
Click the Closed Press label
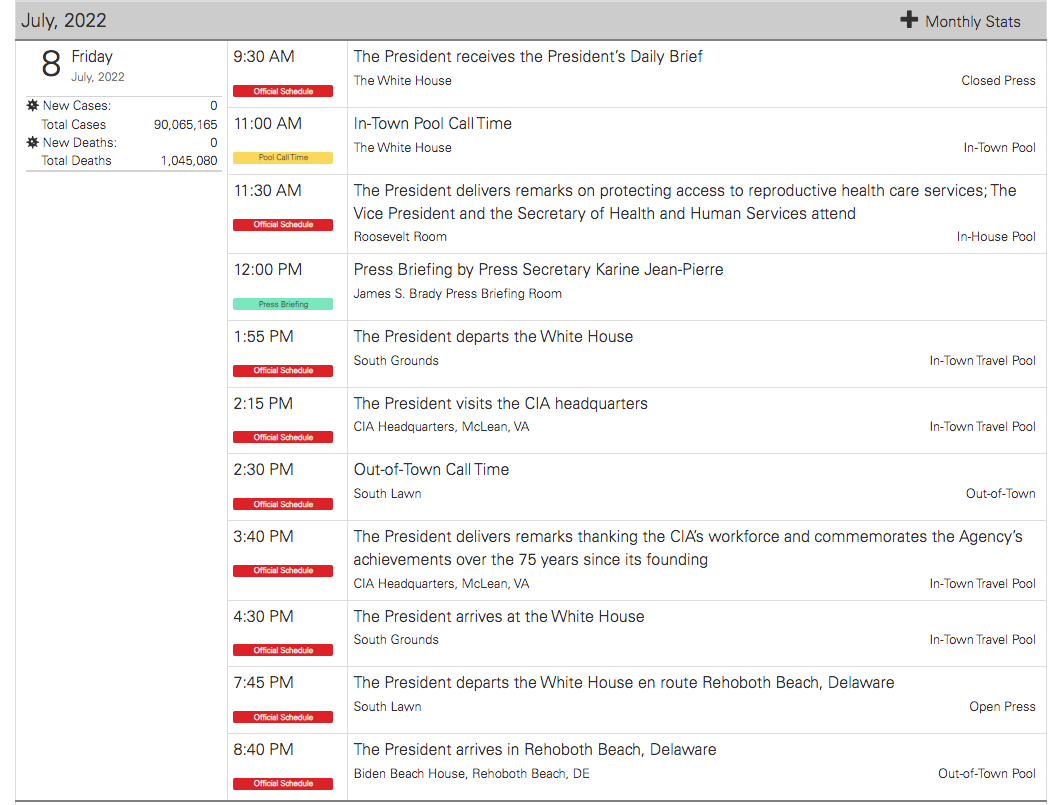click(x=998, y=80)
